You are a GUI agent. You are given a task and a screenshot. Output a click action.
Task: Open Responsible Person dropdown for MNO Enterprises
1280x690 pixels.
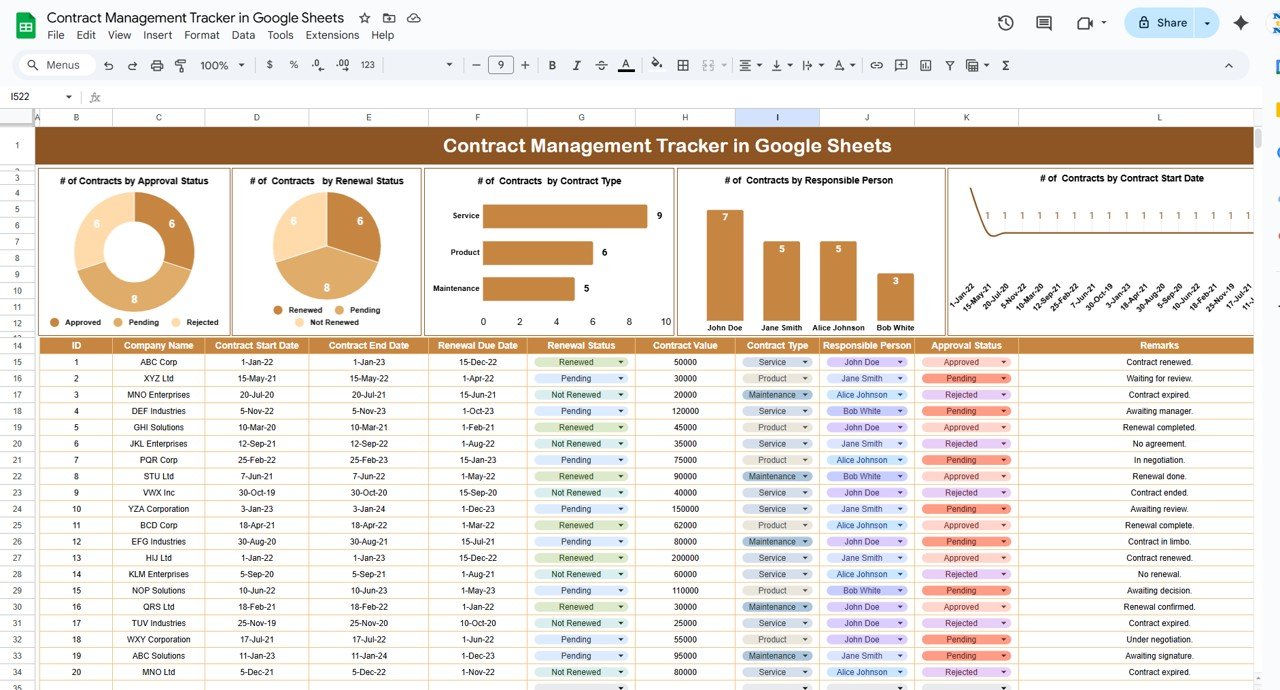point(902,395)
